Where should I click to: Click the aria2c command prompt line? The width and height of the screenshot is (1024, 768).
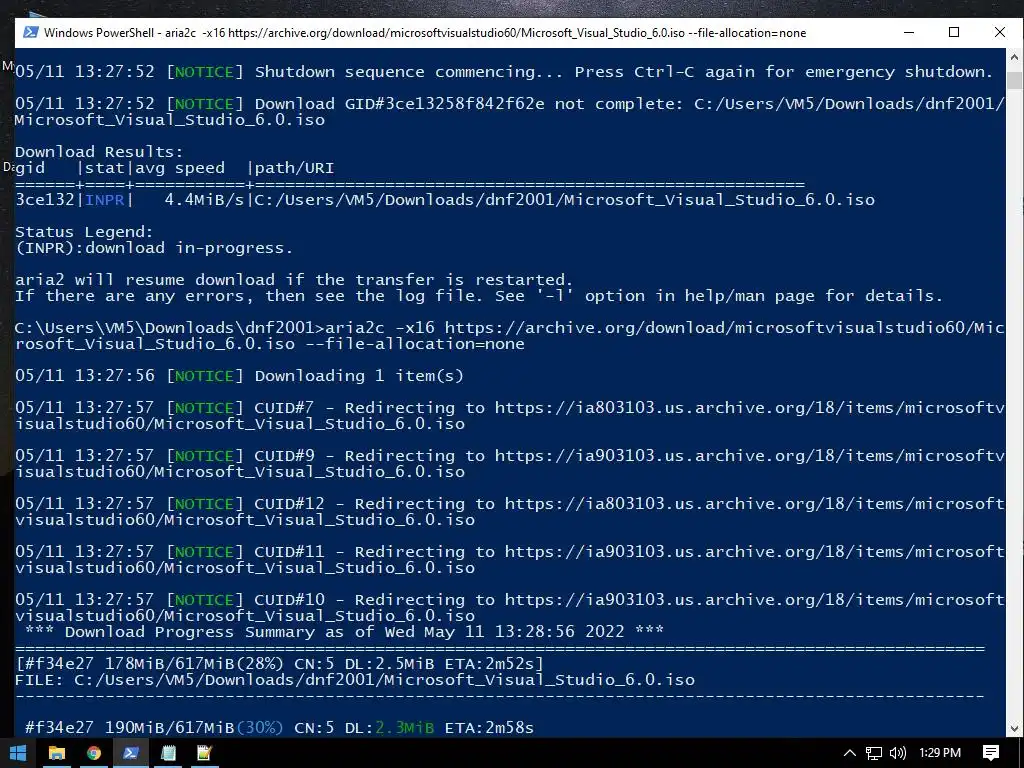[509, 336]
